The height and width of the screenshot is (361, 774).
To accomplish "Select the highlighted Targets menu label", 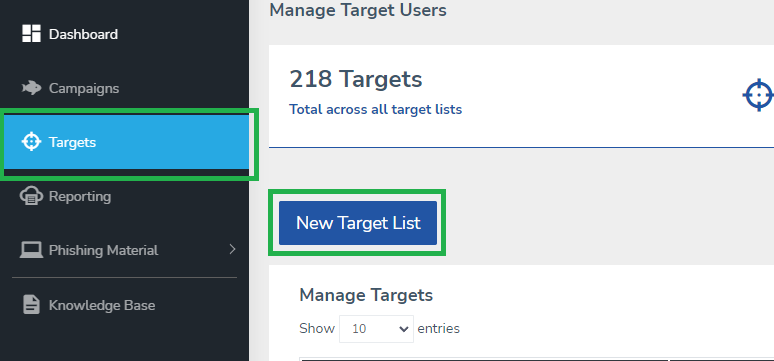I will click(x=72, y=142).
